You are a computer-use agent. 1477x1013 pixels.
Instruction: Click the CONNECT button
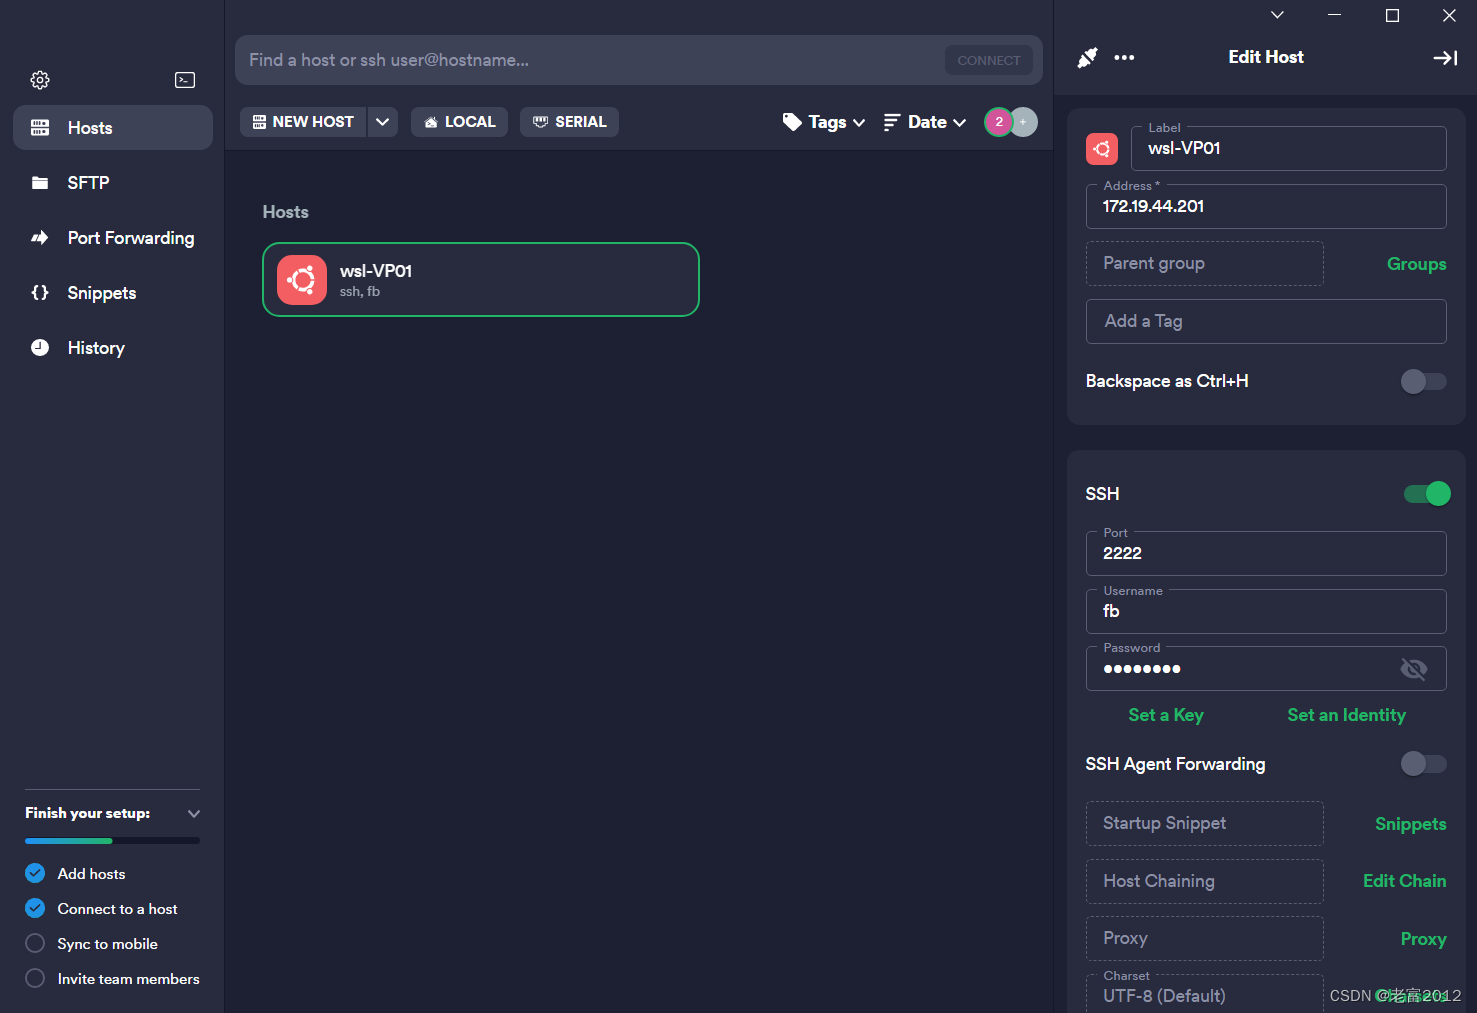(989, 60)
